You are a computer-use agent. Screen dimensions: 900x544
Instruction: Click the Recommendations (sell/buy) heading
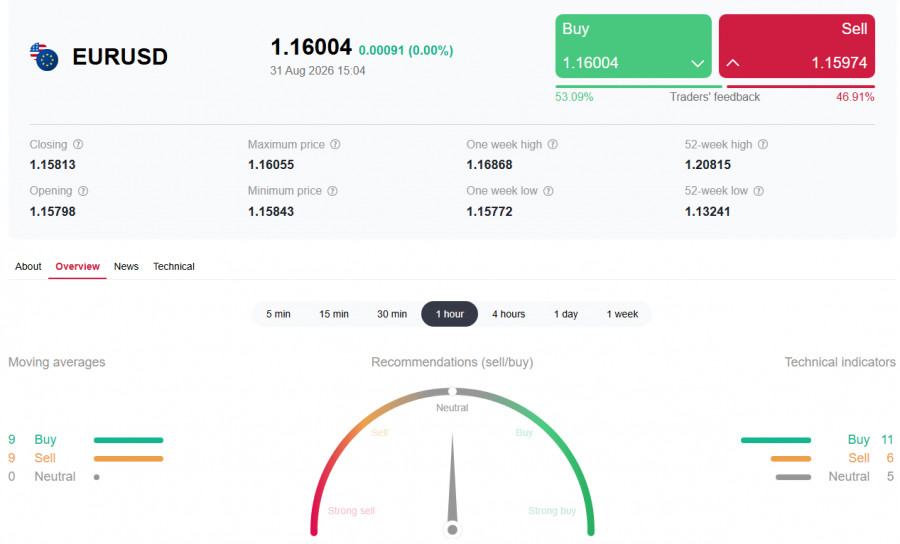pyautogui.click(x=452, y=362)
